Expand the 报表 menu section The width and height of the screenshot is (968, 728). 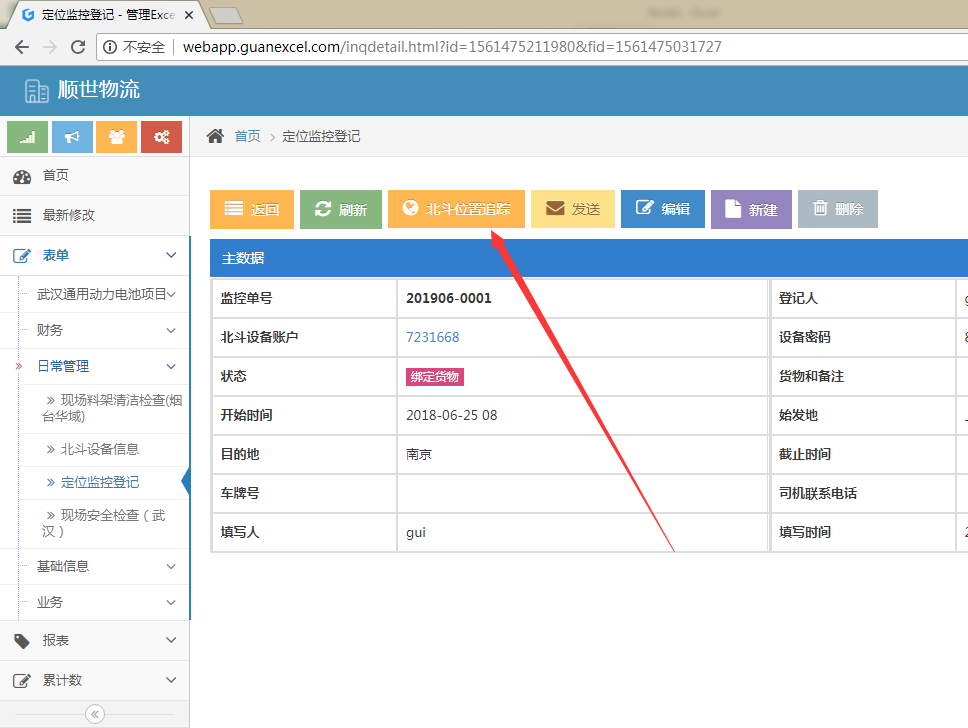coord(94,640)
